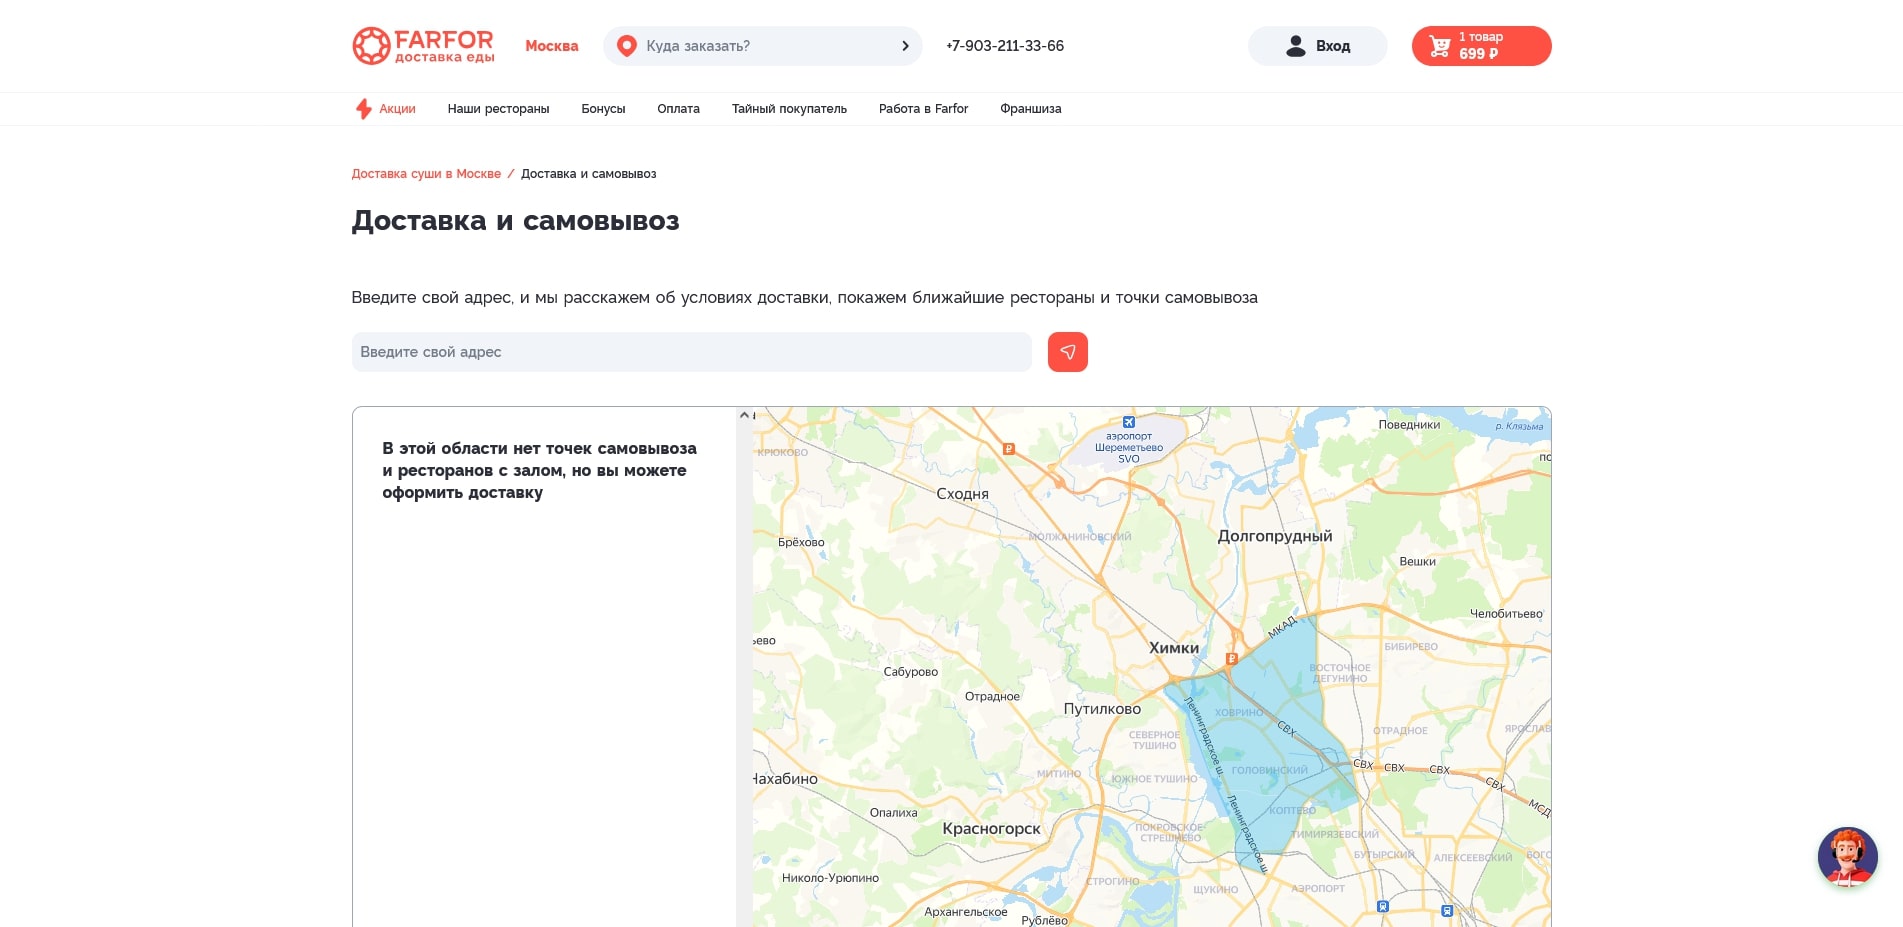Viewport: 1903px width, 927px height.
Task: Open the Москва city selector
Action: (551, 46)
